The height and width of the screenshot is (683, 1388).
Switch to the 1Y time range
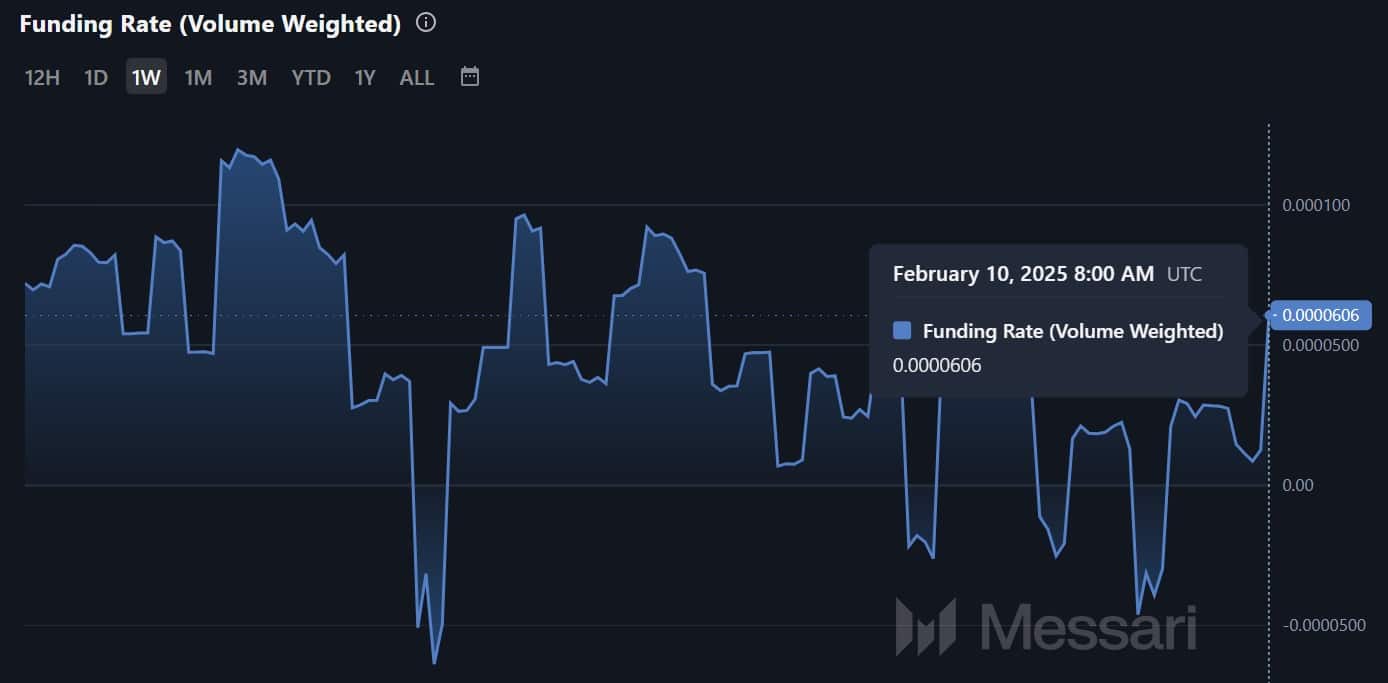tap(365, 77)
